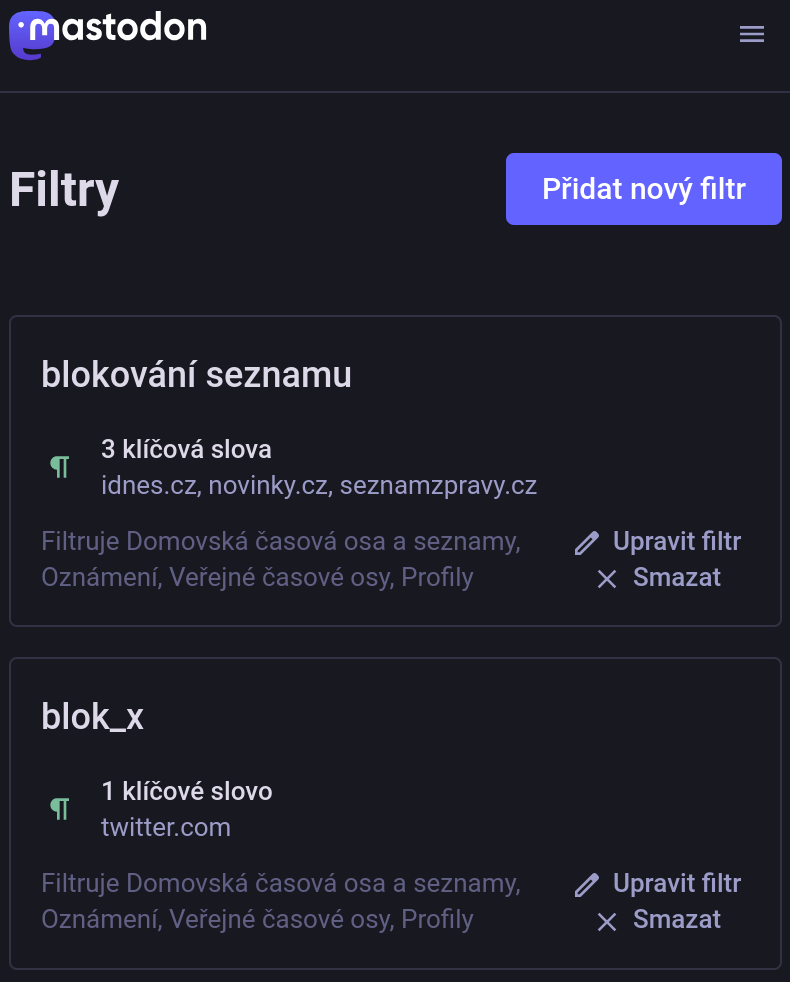790x982 pixels.
Task: Click the twitter.com keyword text
Action: pos(166,828)
